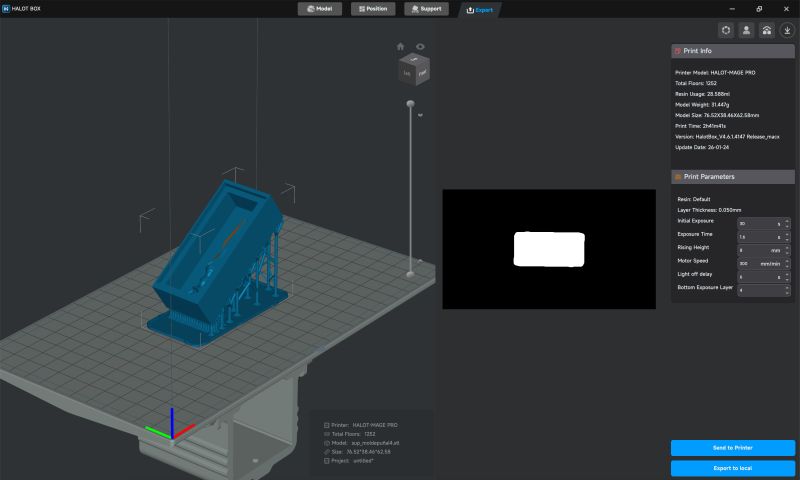Click the Print Time 2h41m41s text
Image resolution: width=800 pixels, height=480 pixels.
coord(700,126)
